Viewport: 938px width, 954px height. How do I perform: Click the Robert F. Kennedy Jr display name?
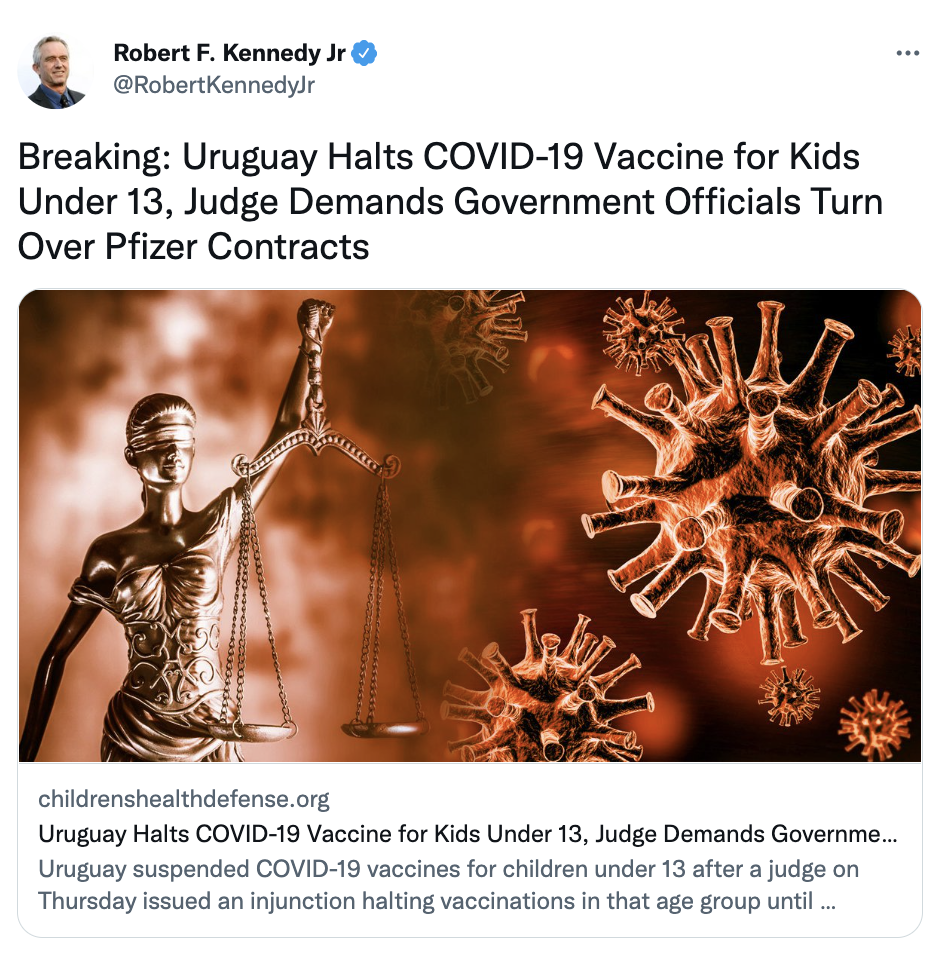pyautogui.click(x=229, y=54)
